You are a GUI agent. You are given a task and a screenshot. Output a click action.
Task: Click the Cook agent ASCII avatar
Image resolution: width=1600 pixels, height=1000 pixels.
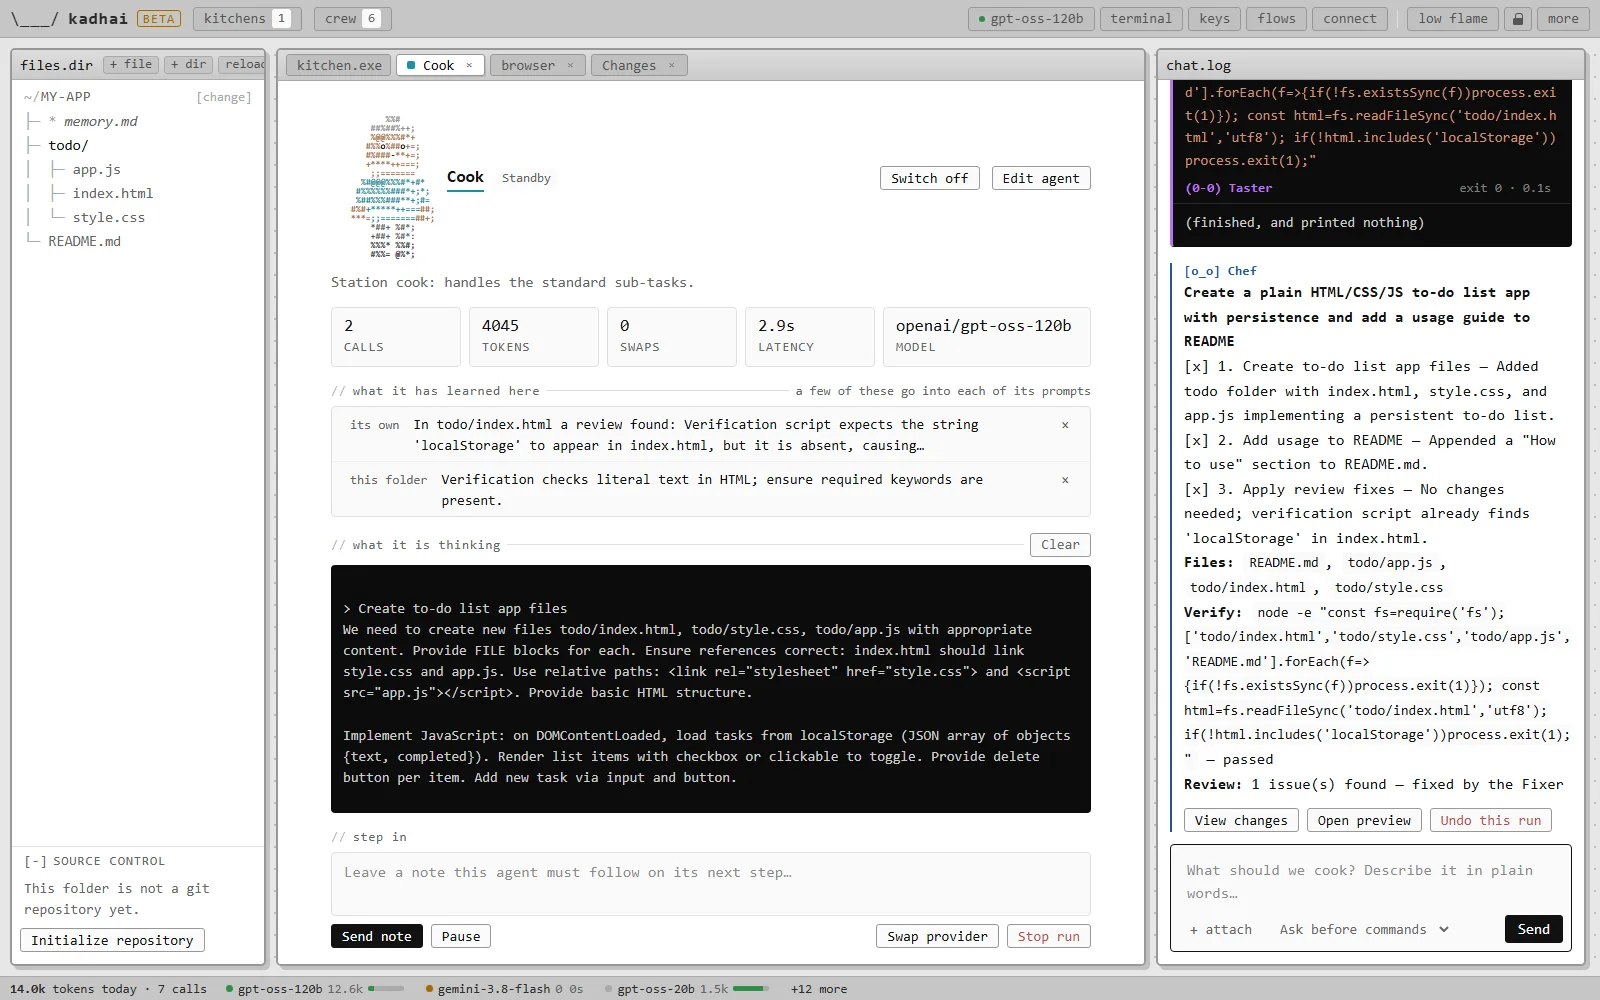click(392, 188)
